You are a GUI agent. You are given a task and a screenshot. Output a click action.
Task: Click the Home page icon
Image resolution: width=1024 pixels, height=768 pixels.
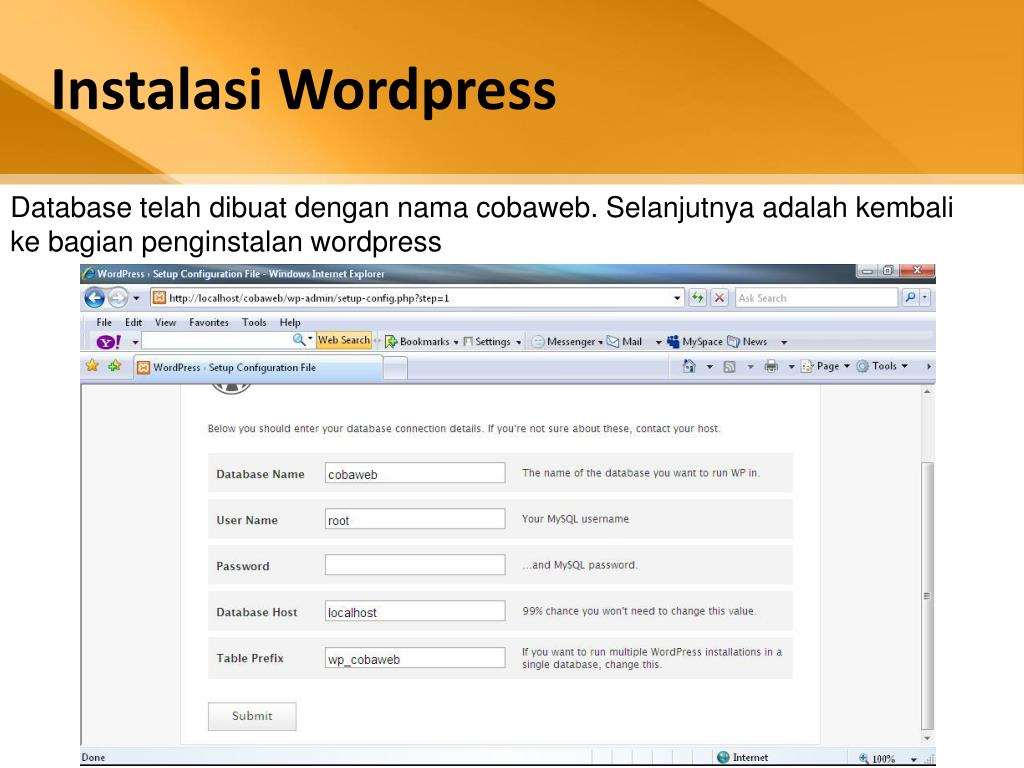689,366
